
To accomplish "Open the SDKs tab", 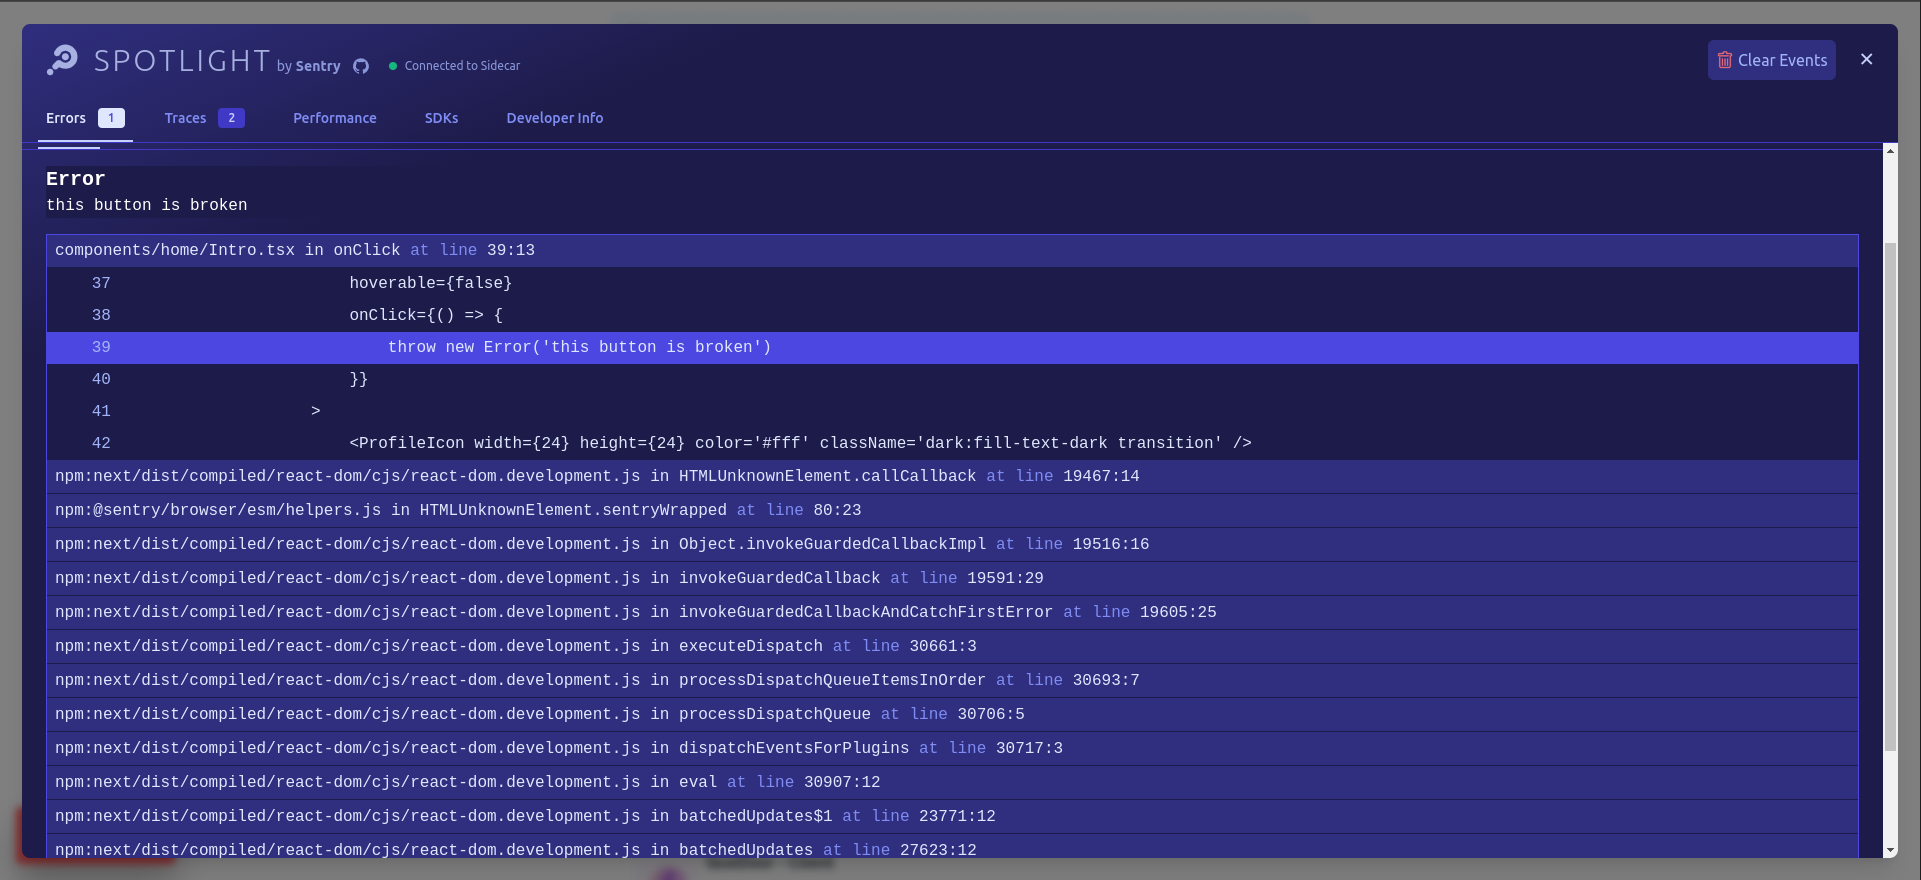I will (x=441, y=118).
